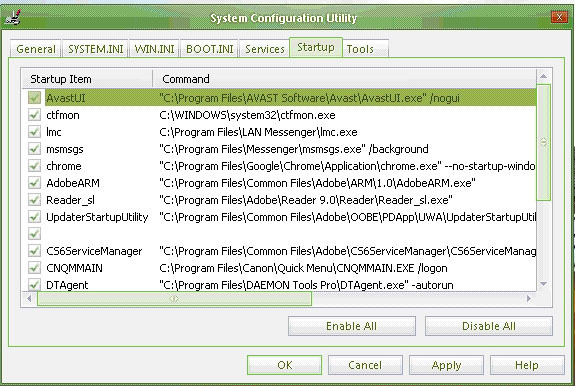
Task: Click the Cancel button
Action: click(x=365, y=365)
